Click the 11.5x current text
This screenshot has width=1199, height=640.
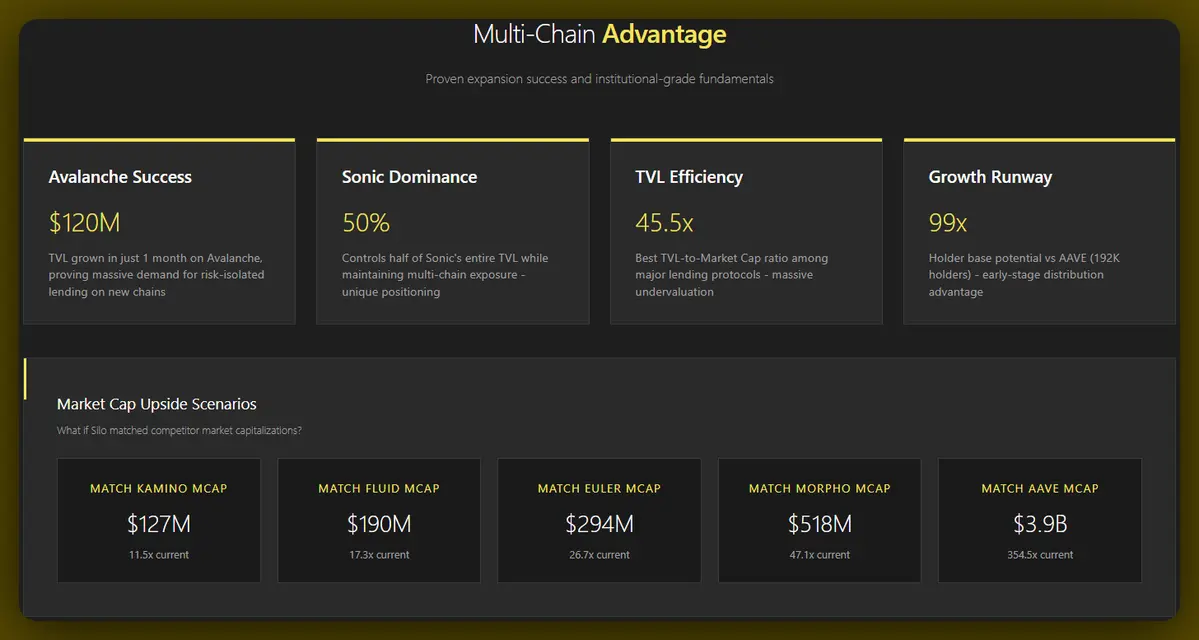click(x=158, y=555)
